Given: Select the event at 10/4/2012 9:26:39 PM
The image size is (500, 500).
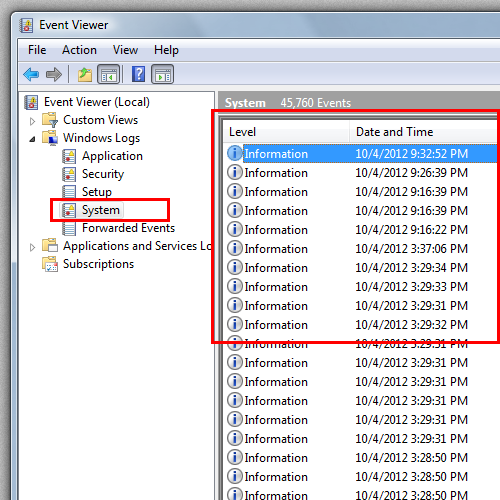Looking at the screenshot, I should tap(360, 173).
